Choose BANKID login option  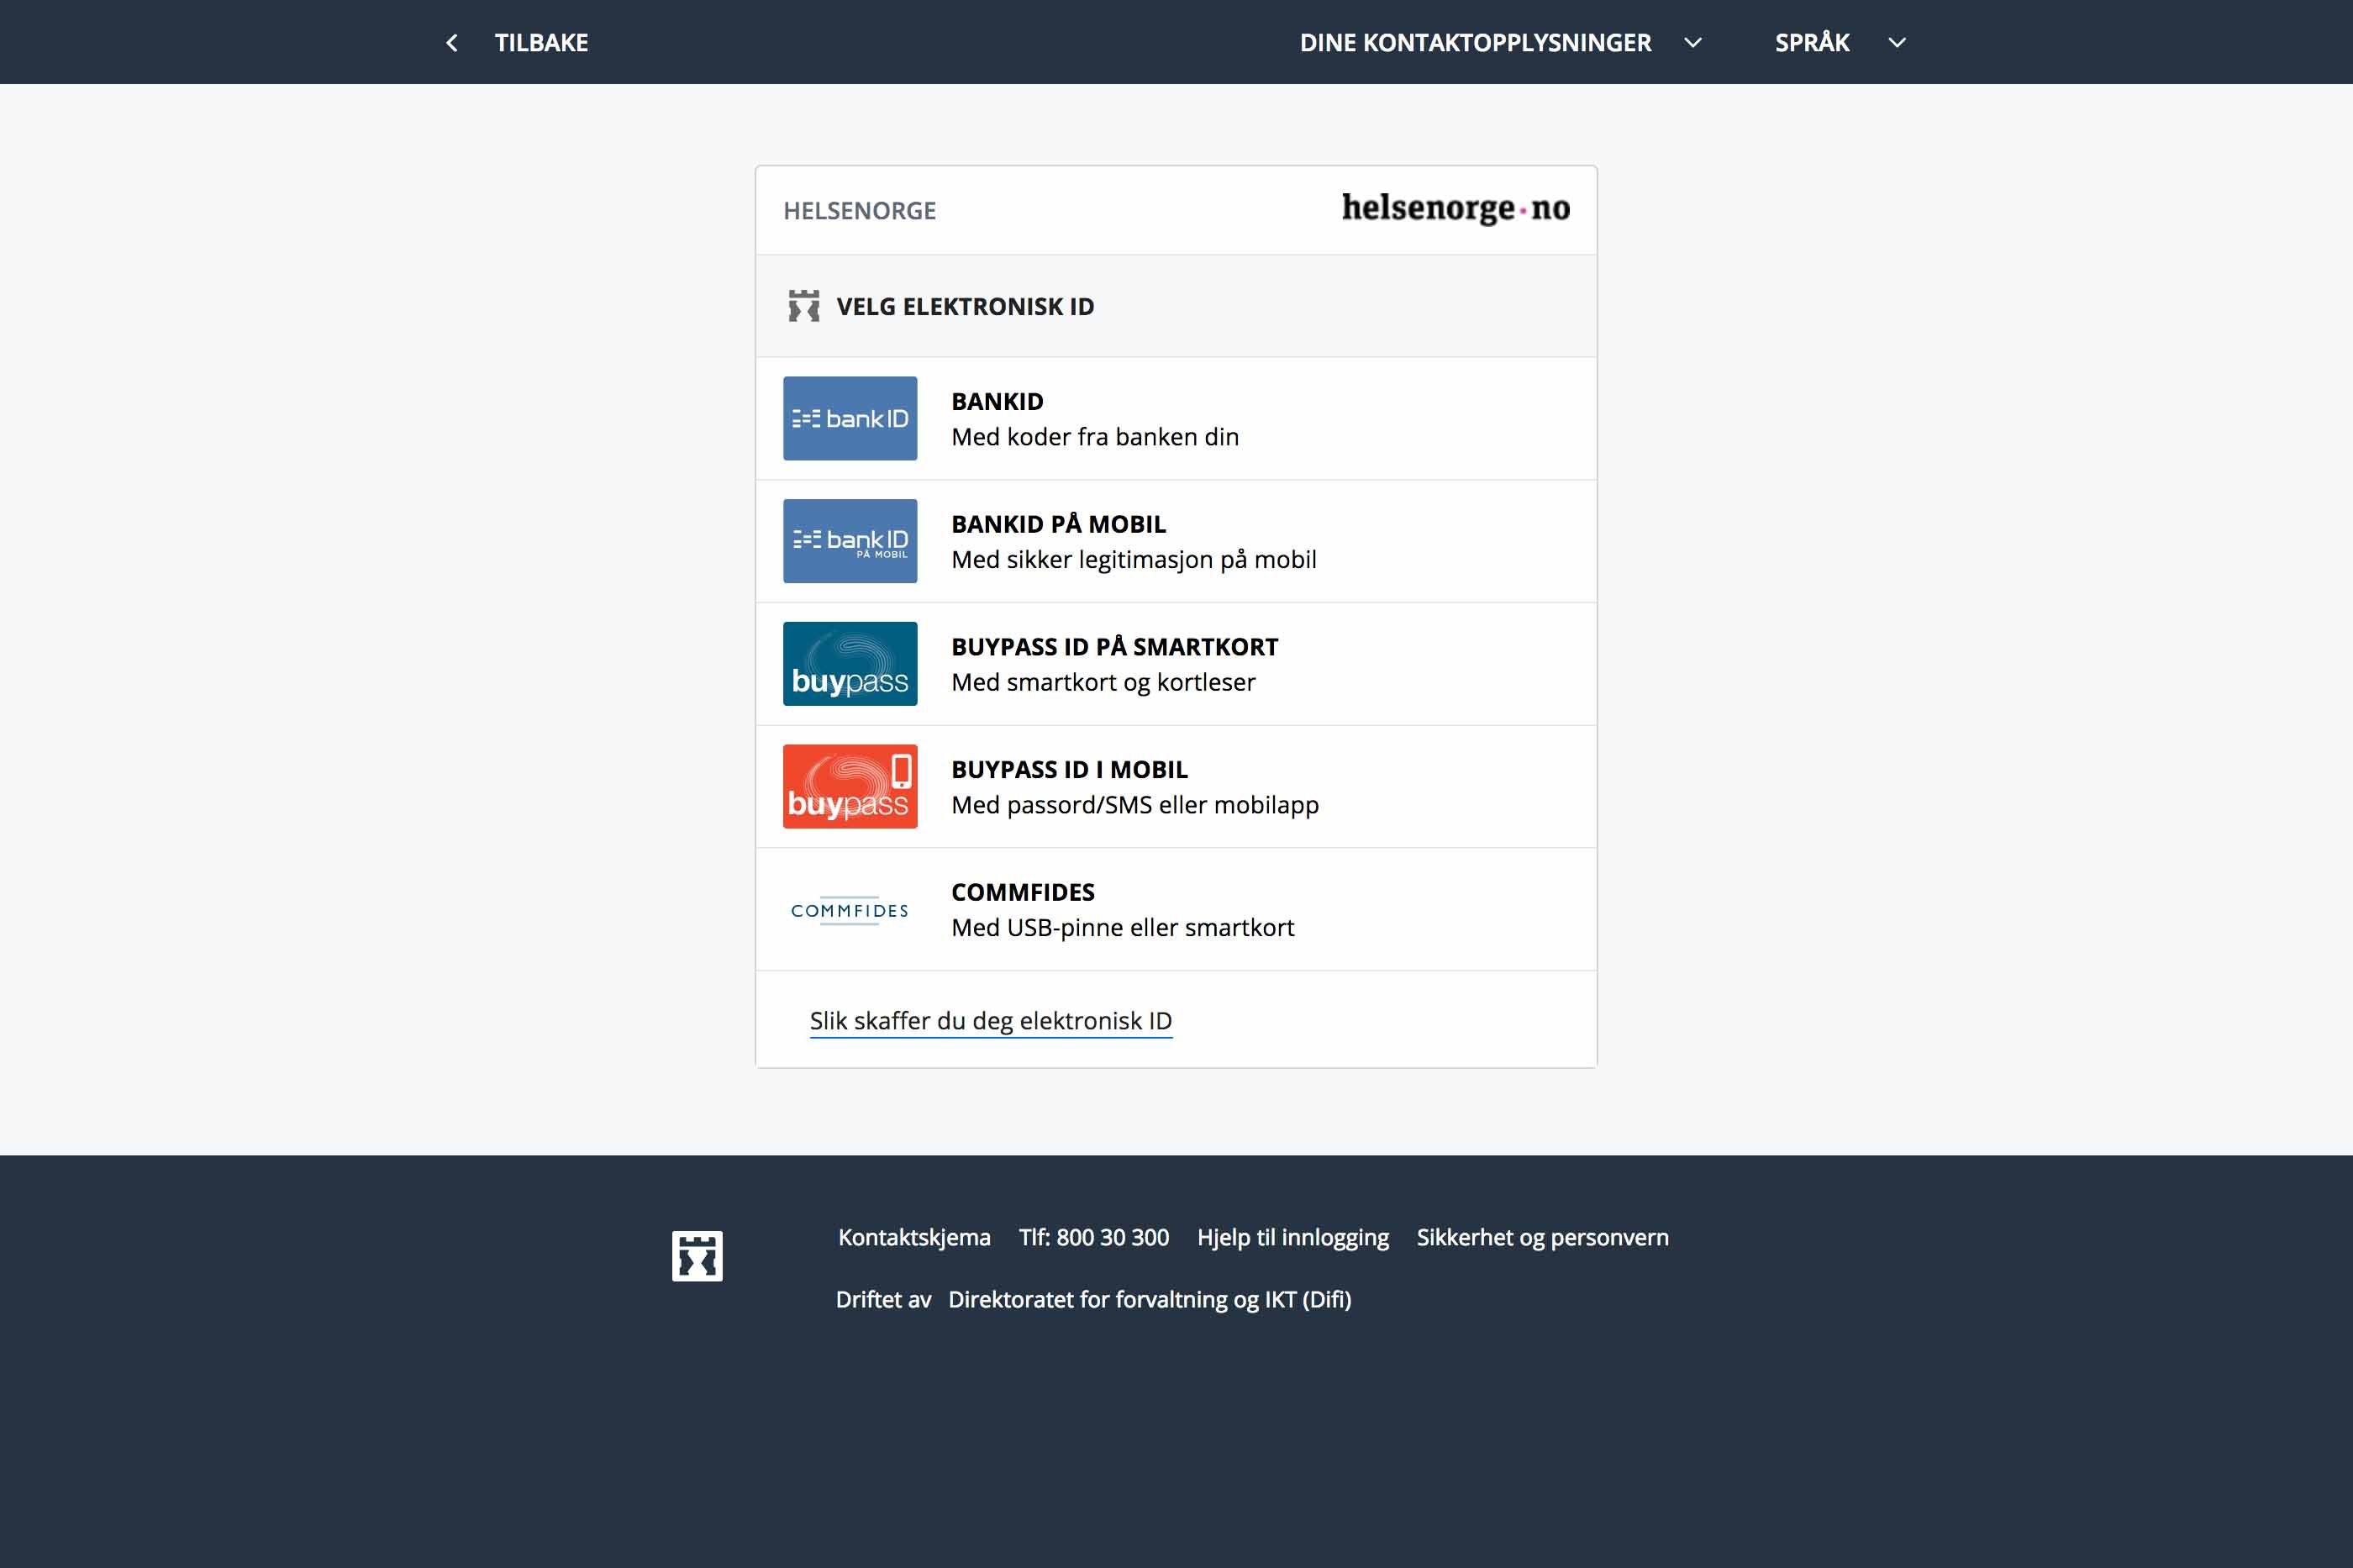1176,419
